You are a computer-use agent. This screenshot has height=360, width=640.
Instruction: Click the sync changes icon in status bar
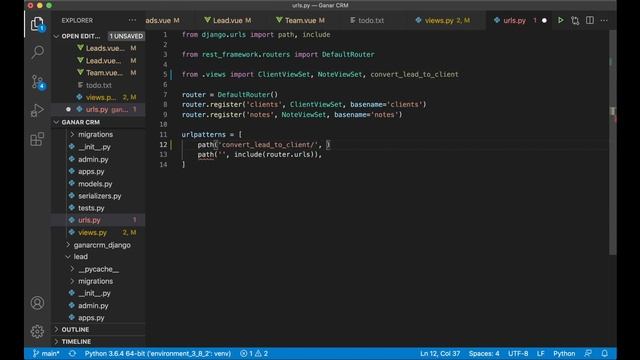72,353
